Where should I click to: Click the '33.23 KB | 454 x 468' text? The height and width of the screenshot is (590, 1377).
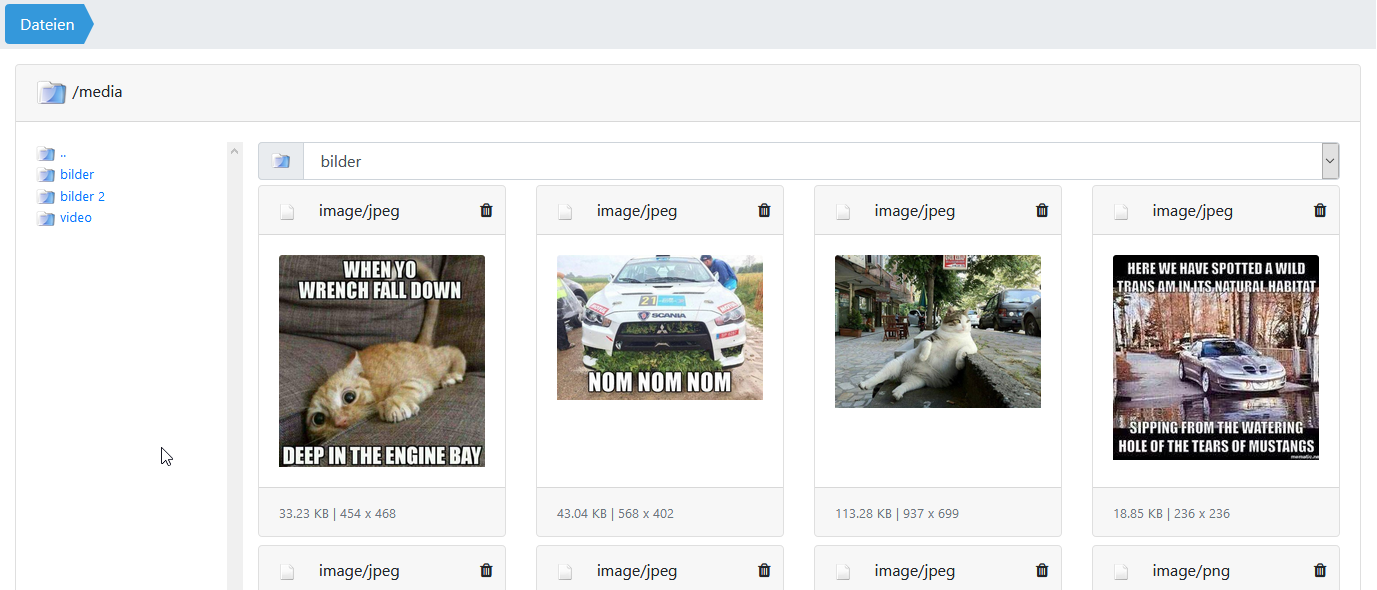coord(337,514)
